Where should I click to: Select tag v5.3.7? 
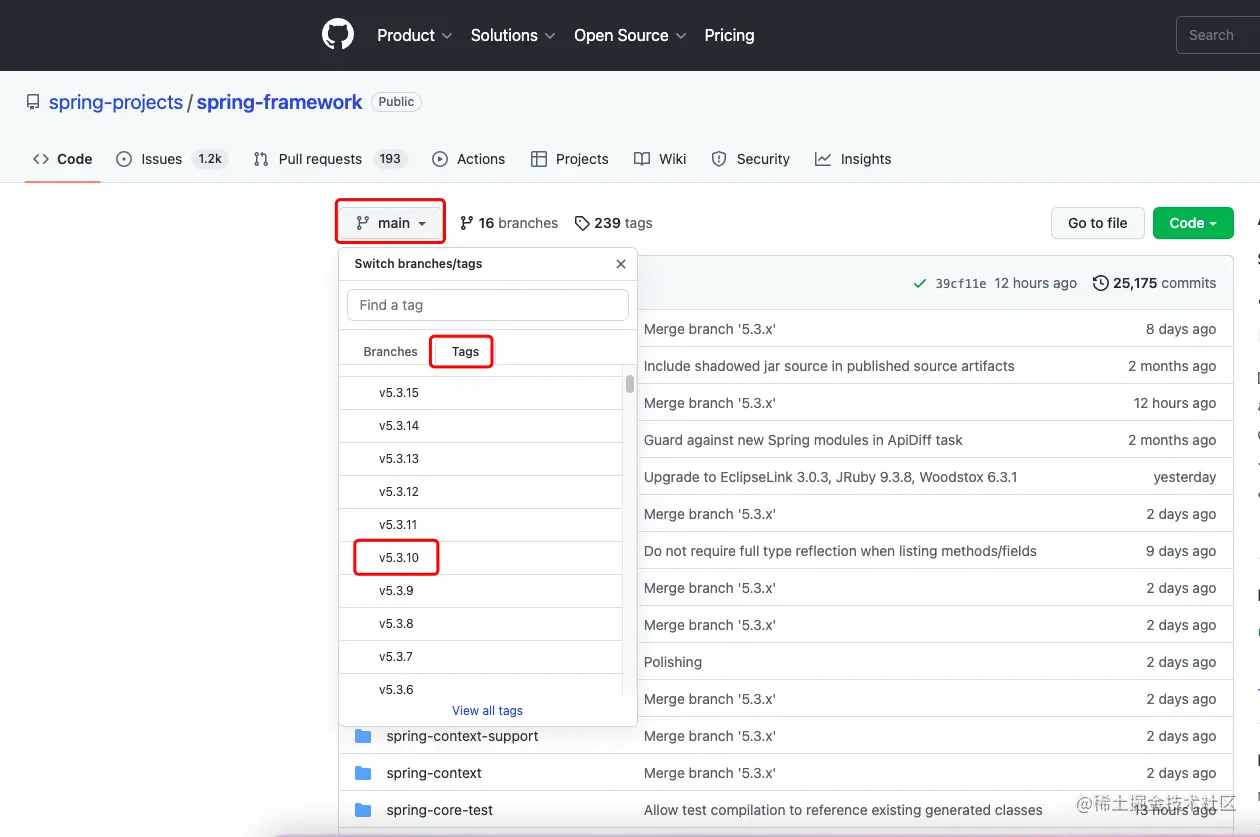[481, 657]
